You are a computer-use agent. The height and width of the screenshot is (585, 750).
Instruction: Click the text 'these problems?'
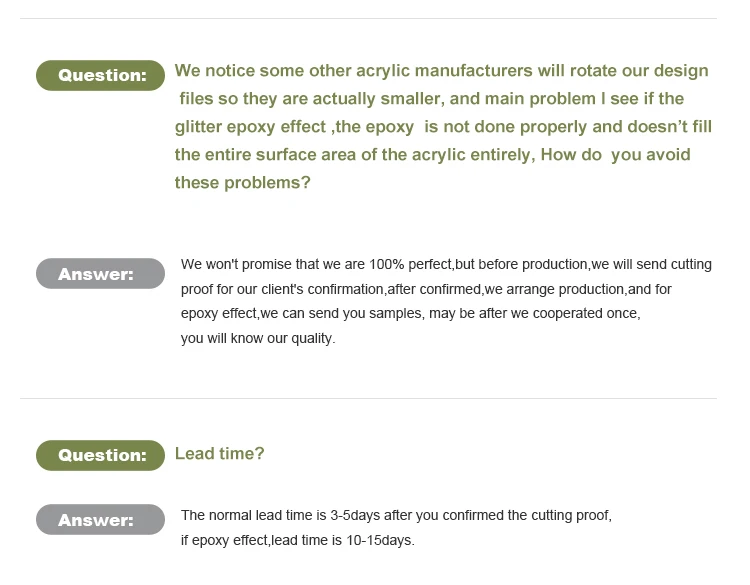242,183
